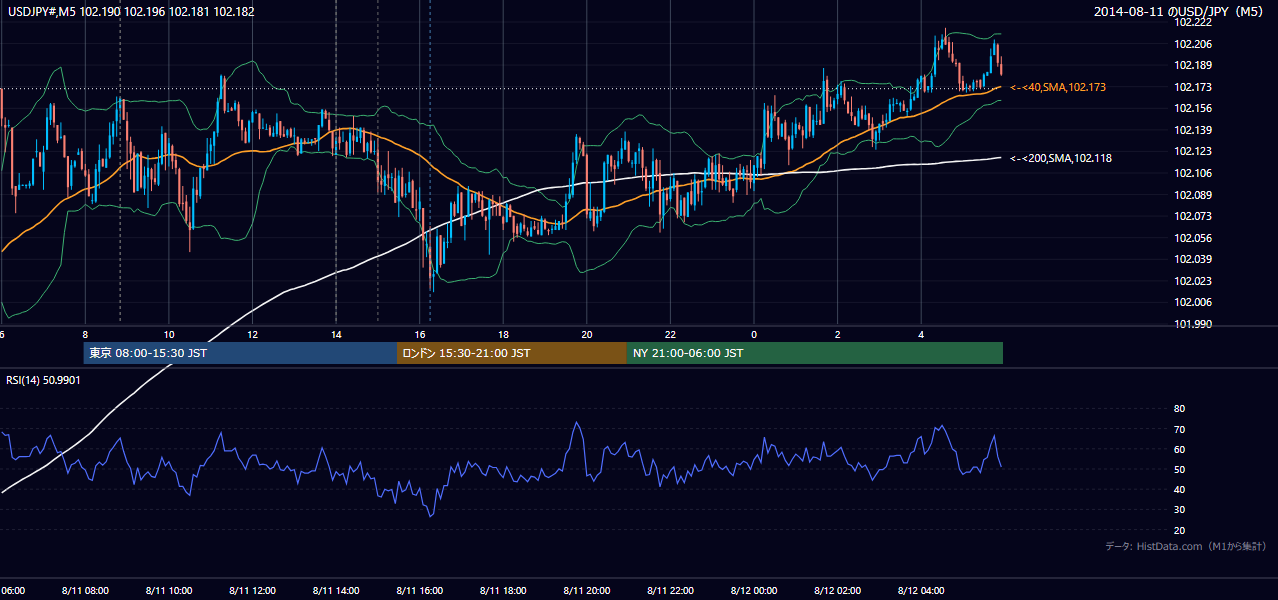Click the 102.073 price axis label
The image size is (1278, 600).
tap(1195, 216)
